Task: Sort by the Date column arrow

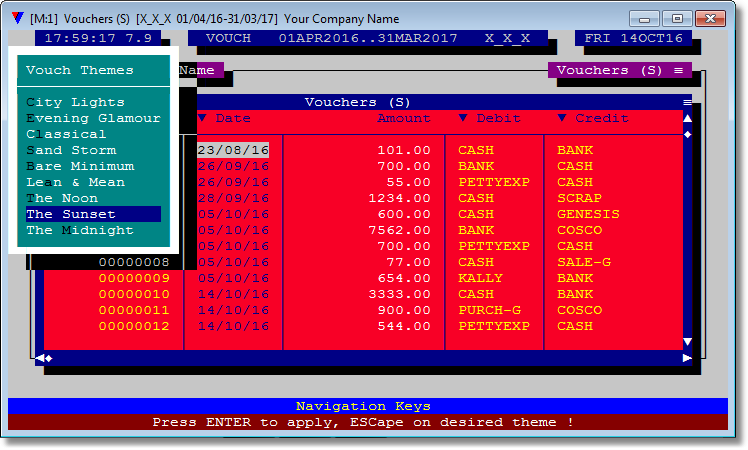Action: tap(202, 118)
